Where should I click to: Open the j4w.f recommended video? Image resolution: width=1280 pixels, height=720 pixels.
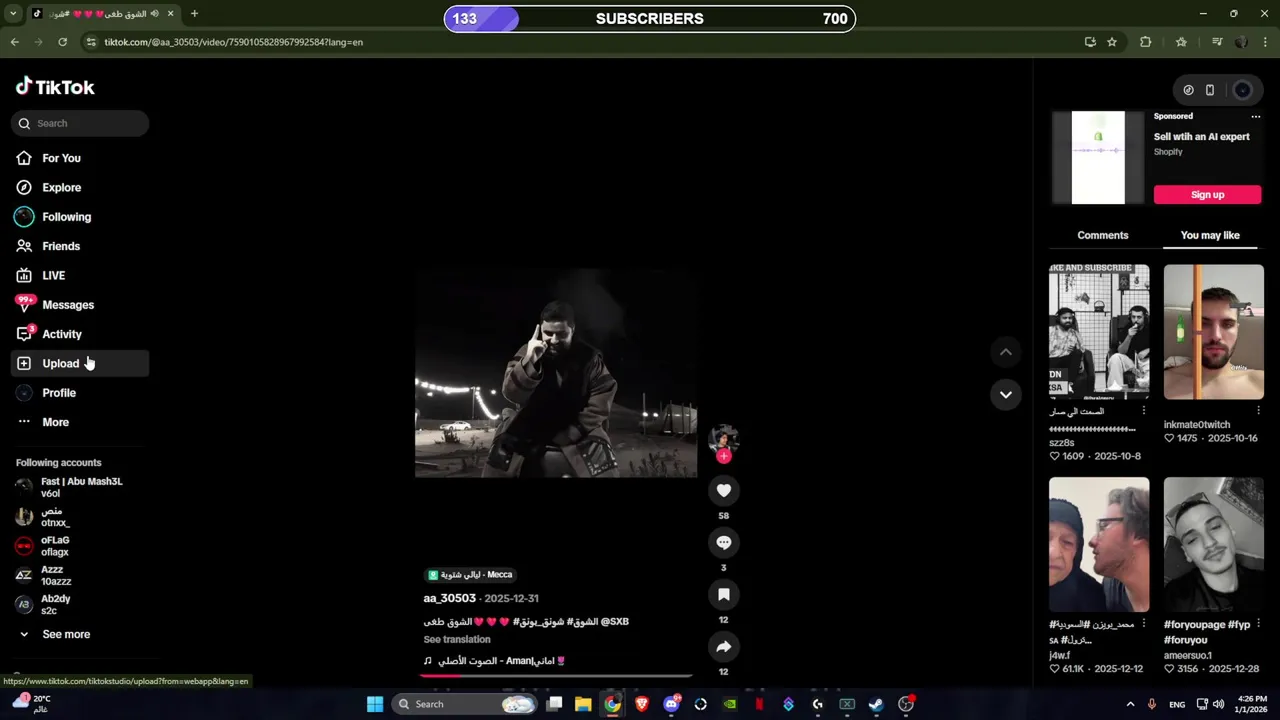1099,544
